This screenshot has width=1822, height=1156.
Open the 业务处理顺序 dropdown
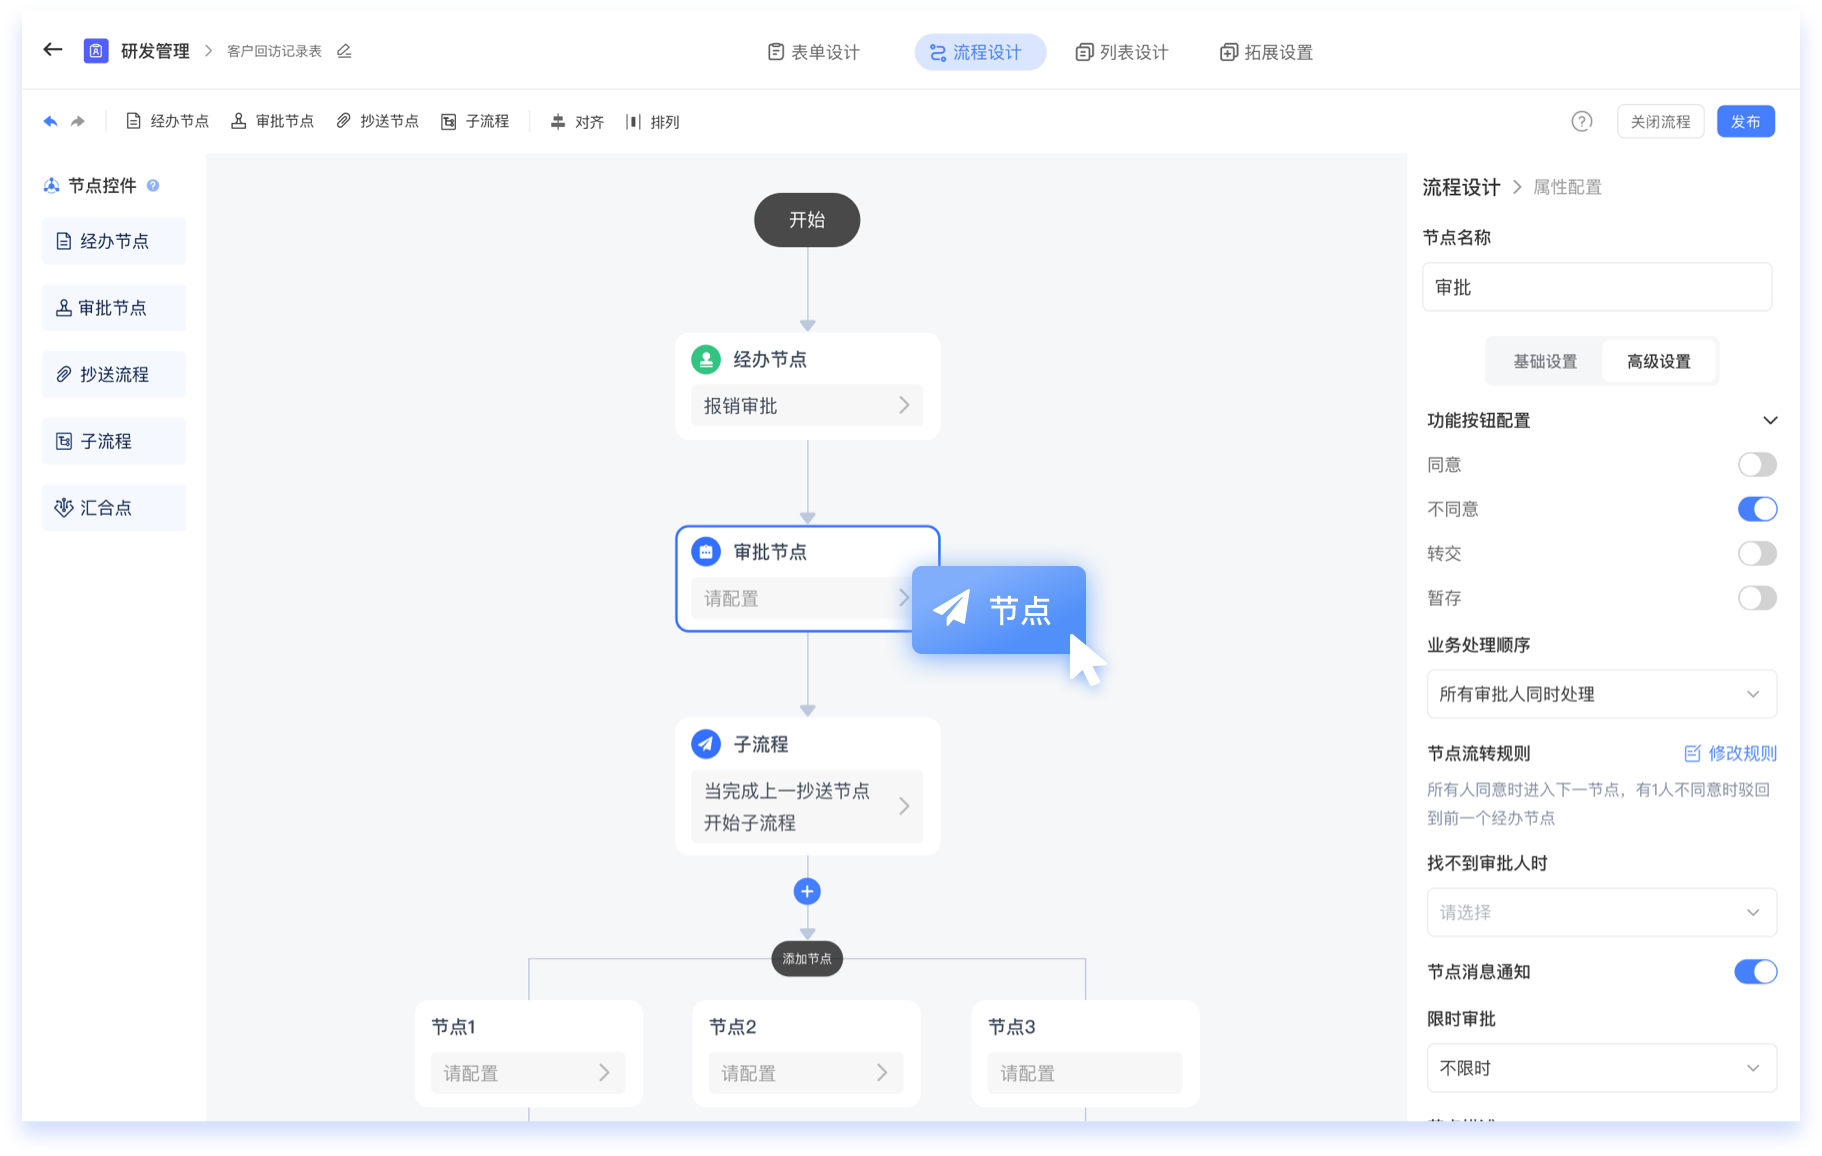[x=1601, y=694]
